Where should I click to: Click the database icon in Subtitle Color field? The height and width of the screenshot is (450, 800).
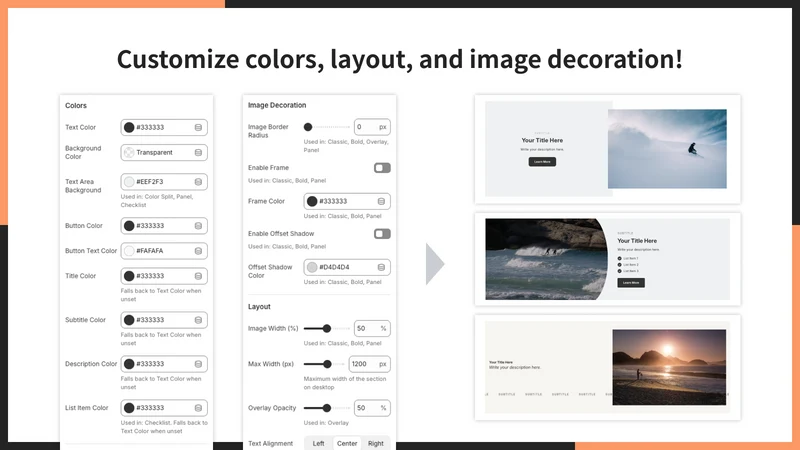click(198, 320)
